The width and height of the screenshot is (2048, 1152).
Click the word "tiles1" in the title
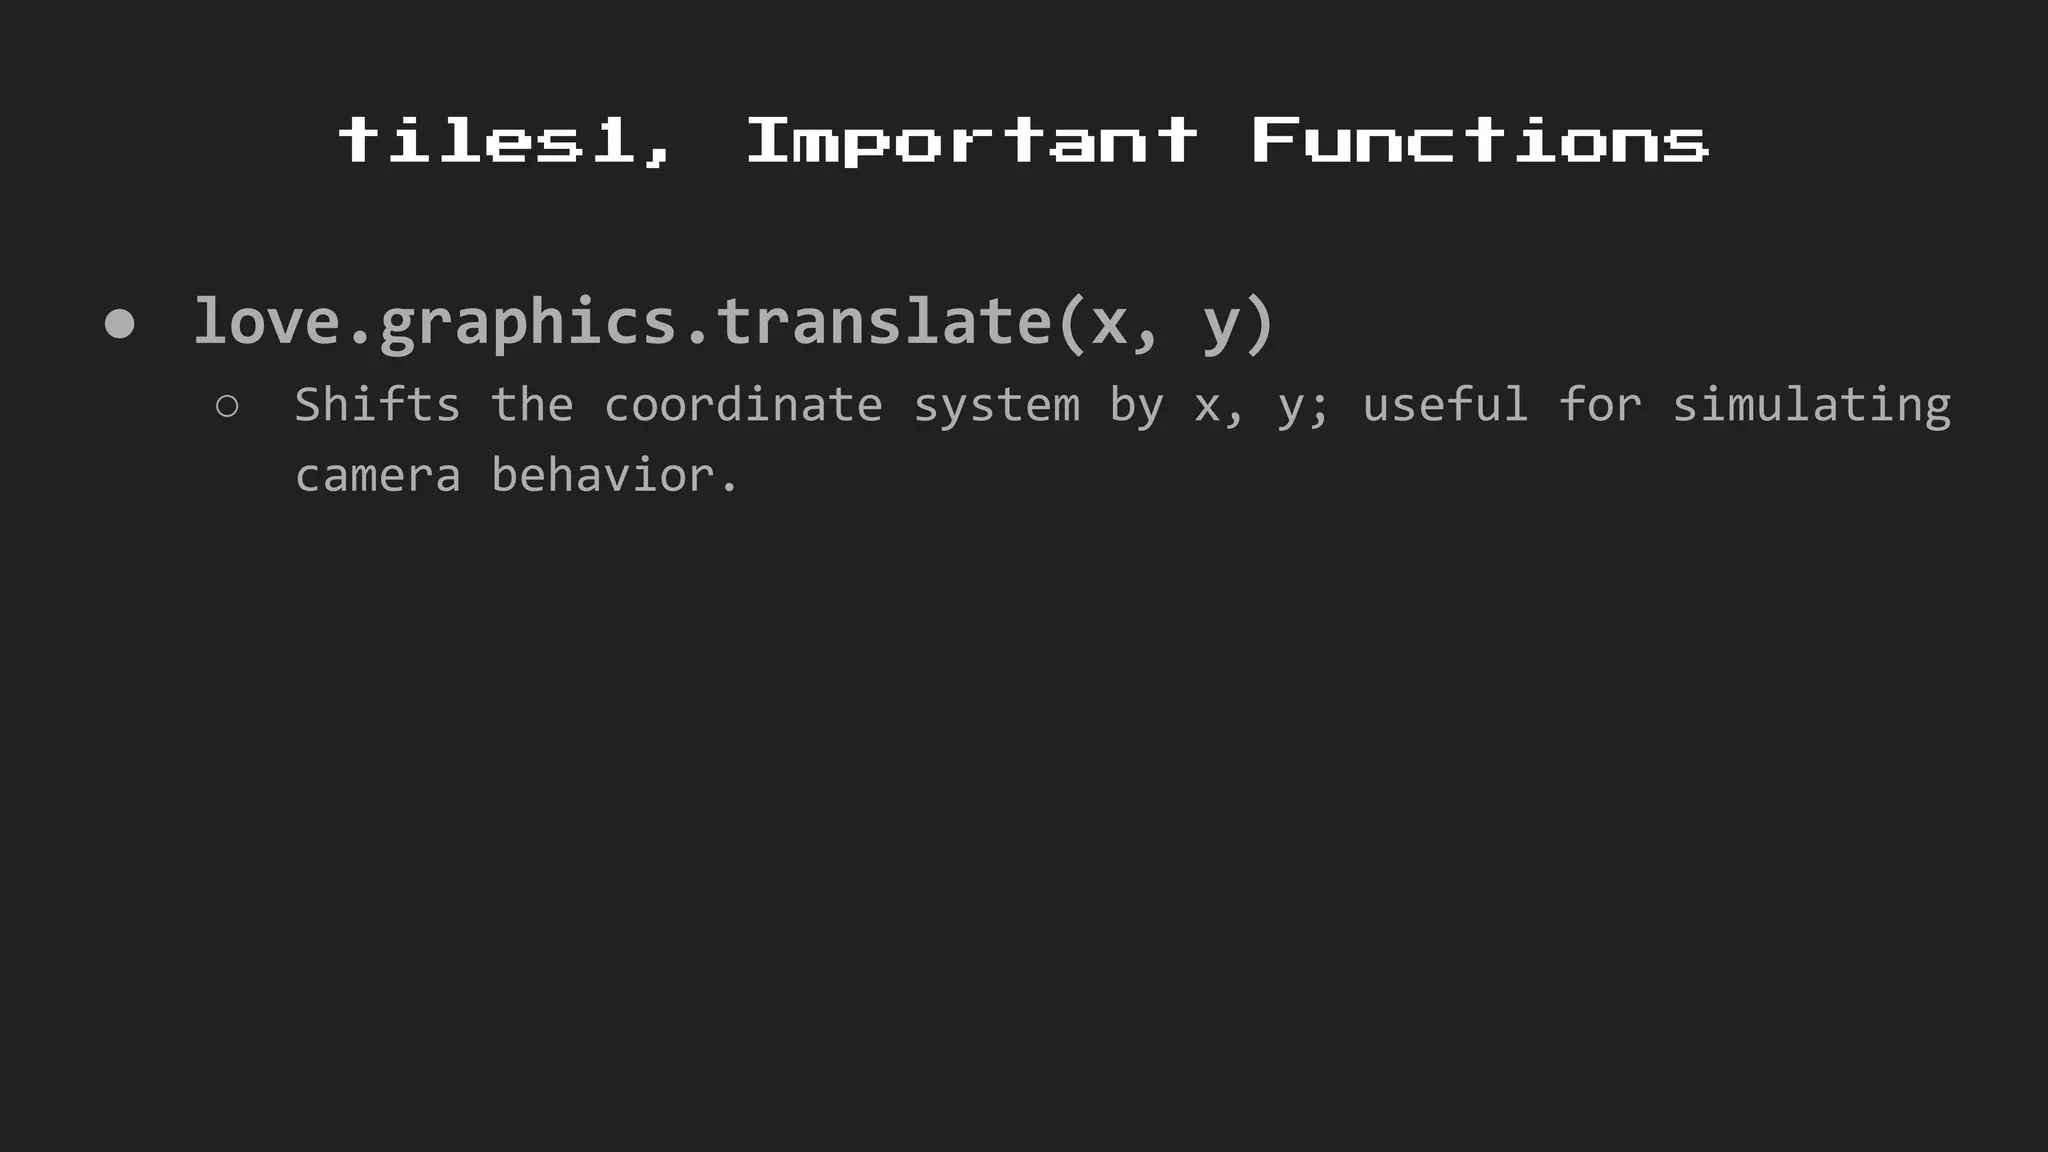(x=488, y=140)
